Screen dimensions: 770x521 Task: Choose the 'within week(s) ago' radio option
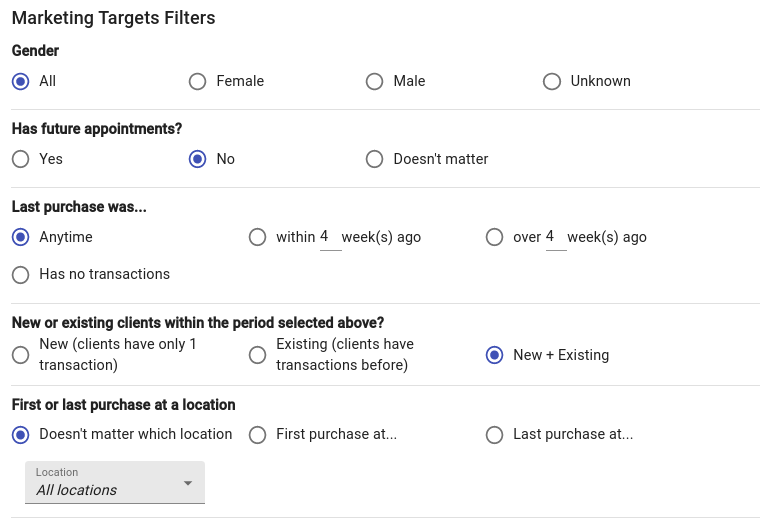click(x=258, y=237)
